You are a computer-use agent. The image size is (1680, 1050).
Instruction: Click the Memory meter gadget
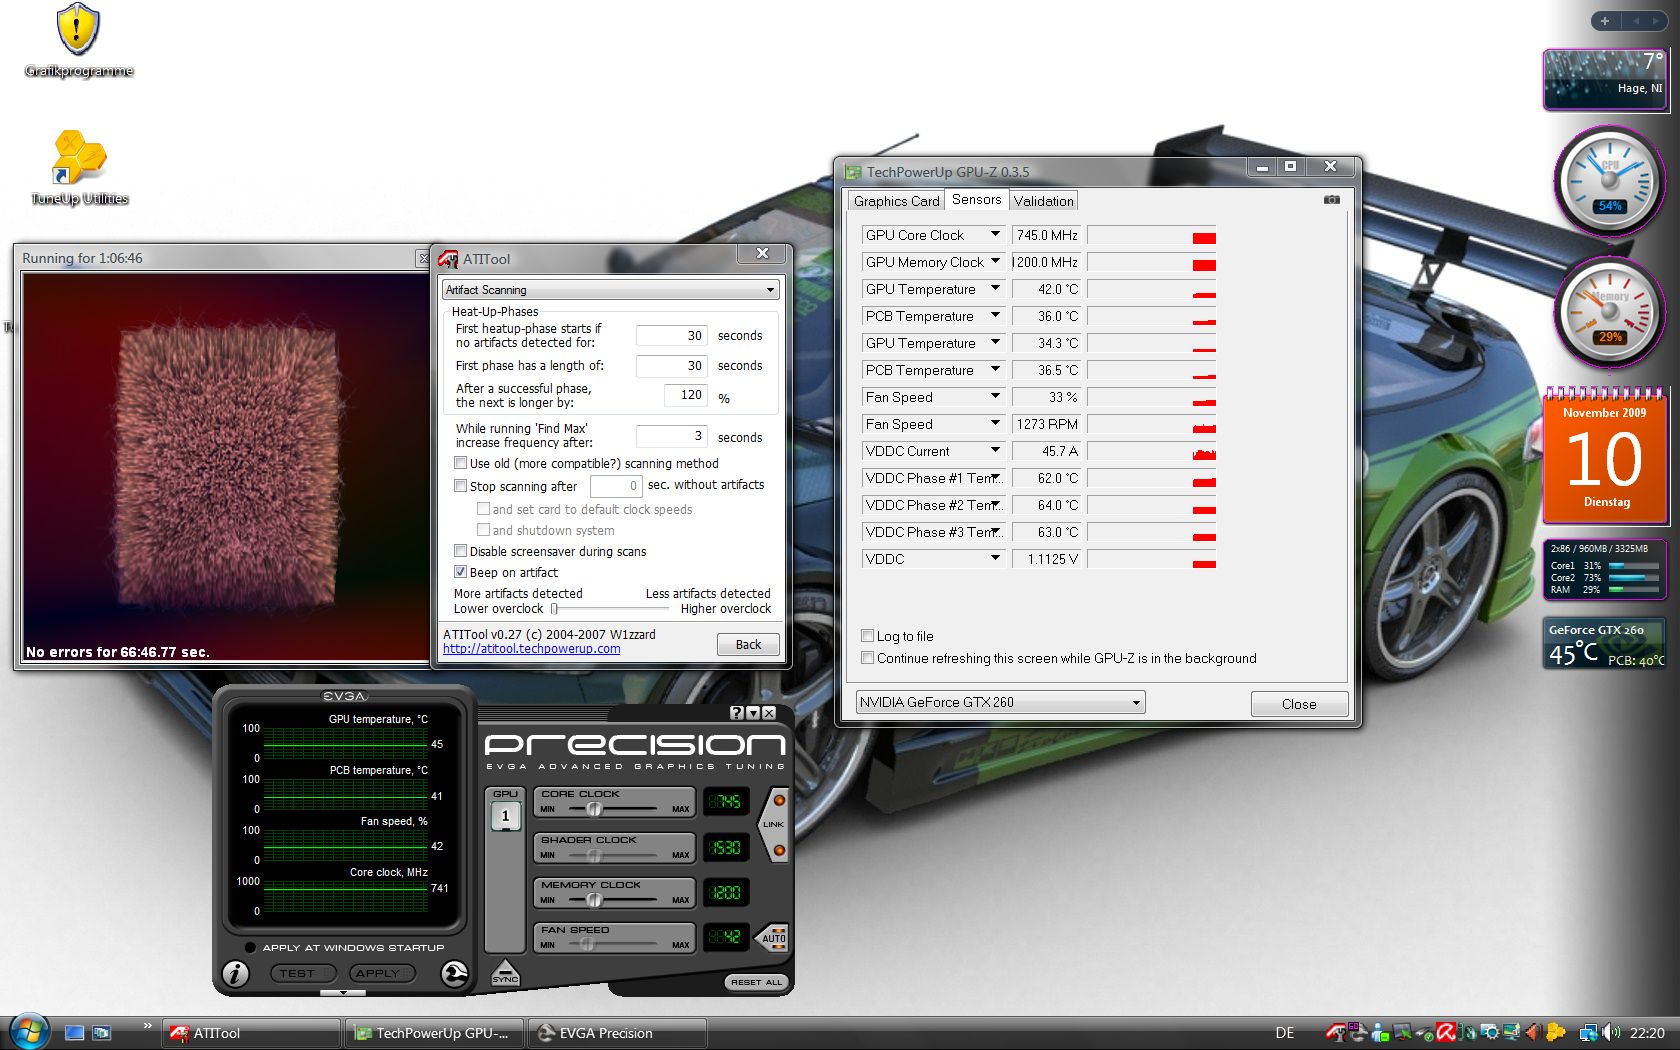(1609, 313)
